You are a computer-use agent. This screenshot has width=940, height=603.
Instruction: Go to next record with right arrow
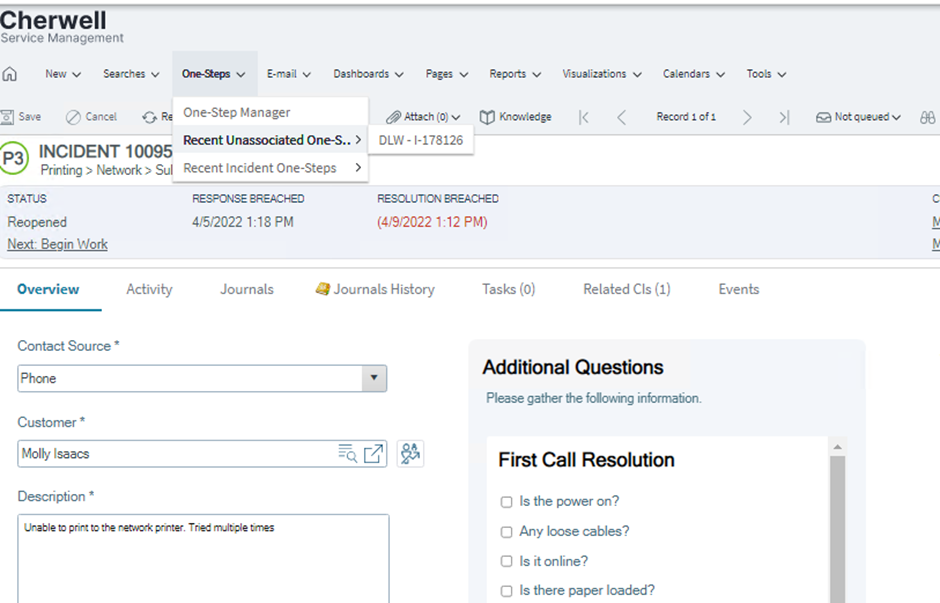747,116
